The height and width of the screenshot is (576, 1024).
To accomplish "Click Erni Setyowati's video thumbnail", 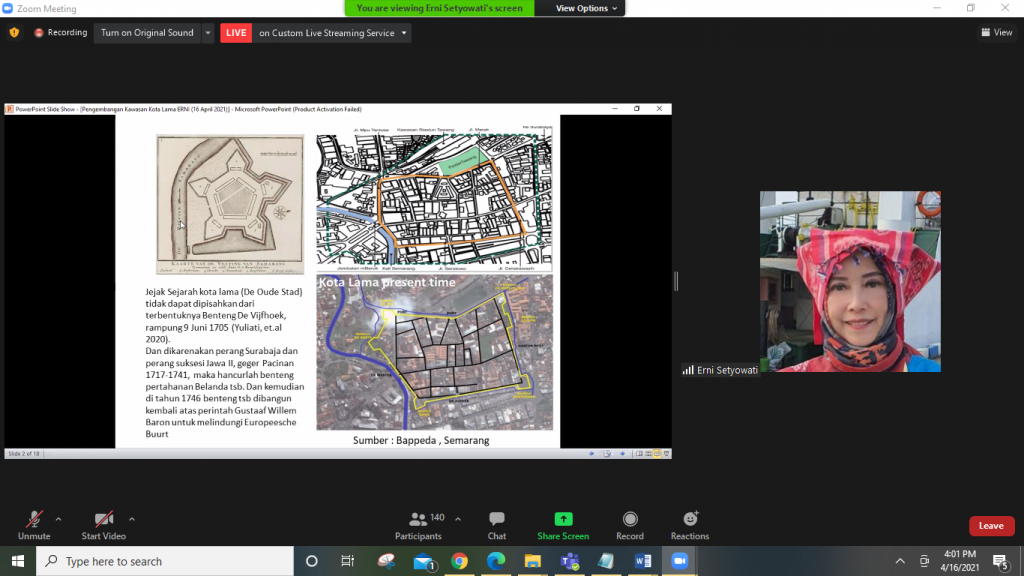I will click(849, 281).
